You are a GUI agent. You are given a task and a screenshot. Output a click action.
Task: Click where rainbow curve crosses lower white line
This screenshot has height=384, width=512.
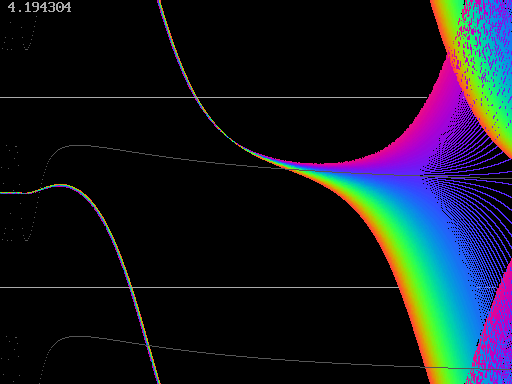coord(131,287)
